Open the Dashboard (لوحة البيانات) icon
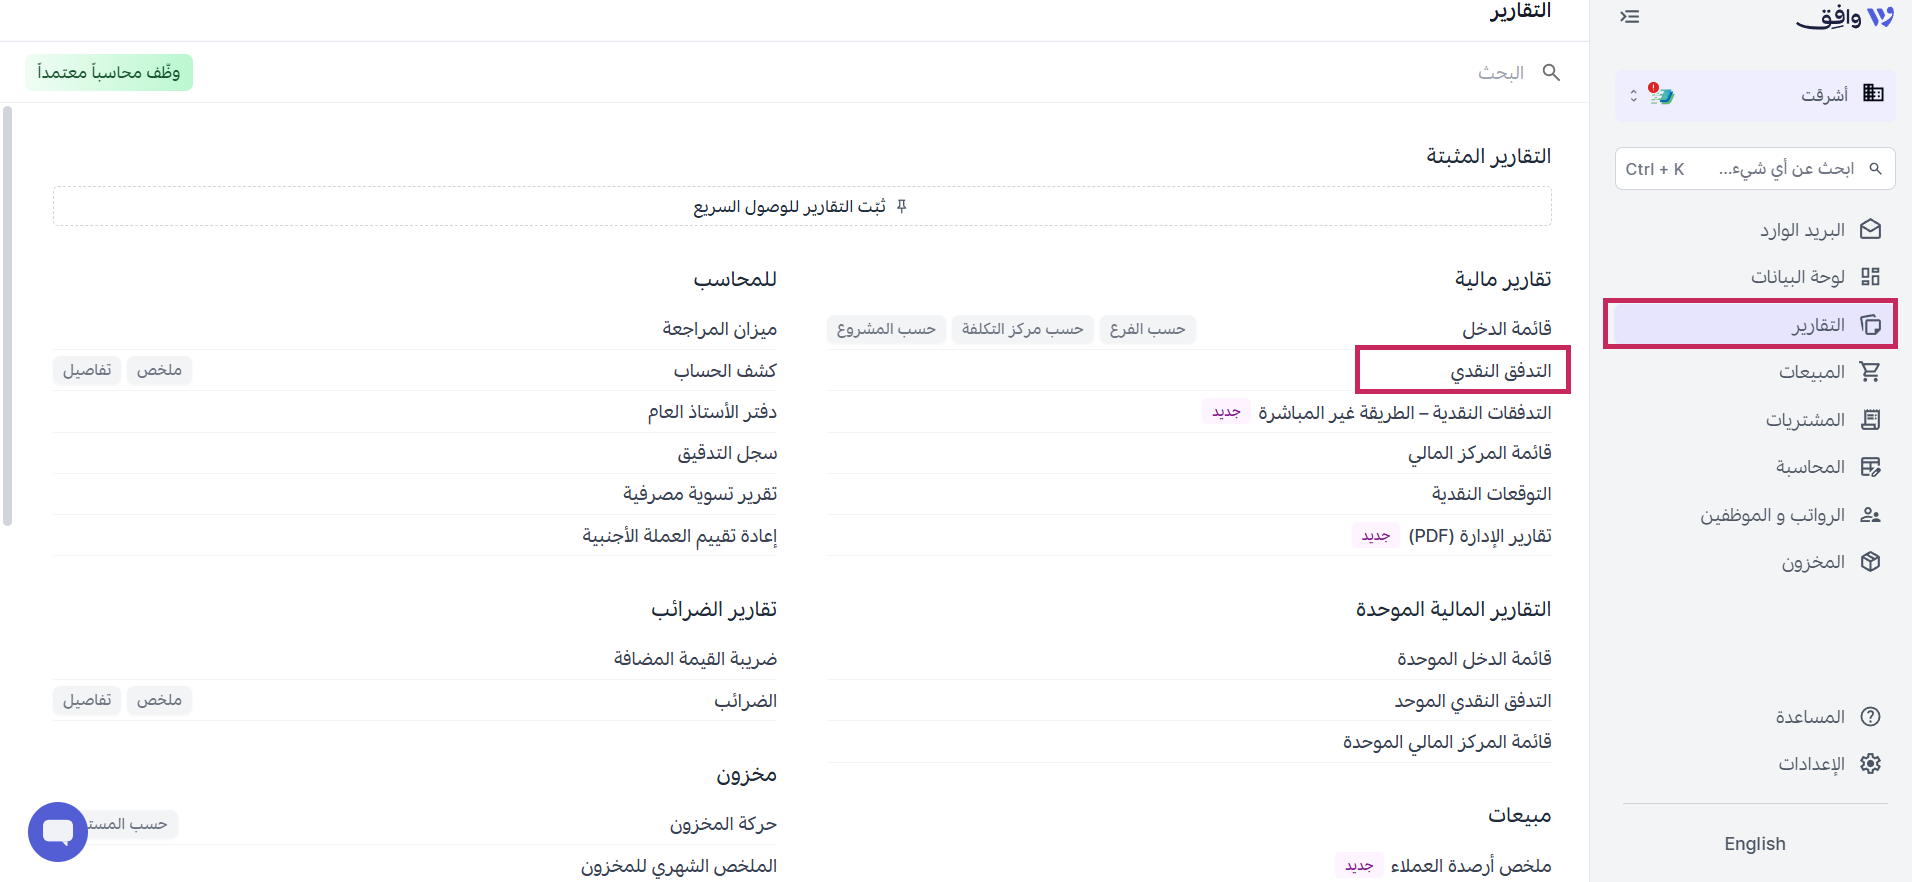Screen dimensions: 1912x882 coord(1870,277)
